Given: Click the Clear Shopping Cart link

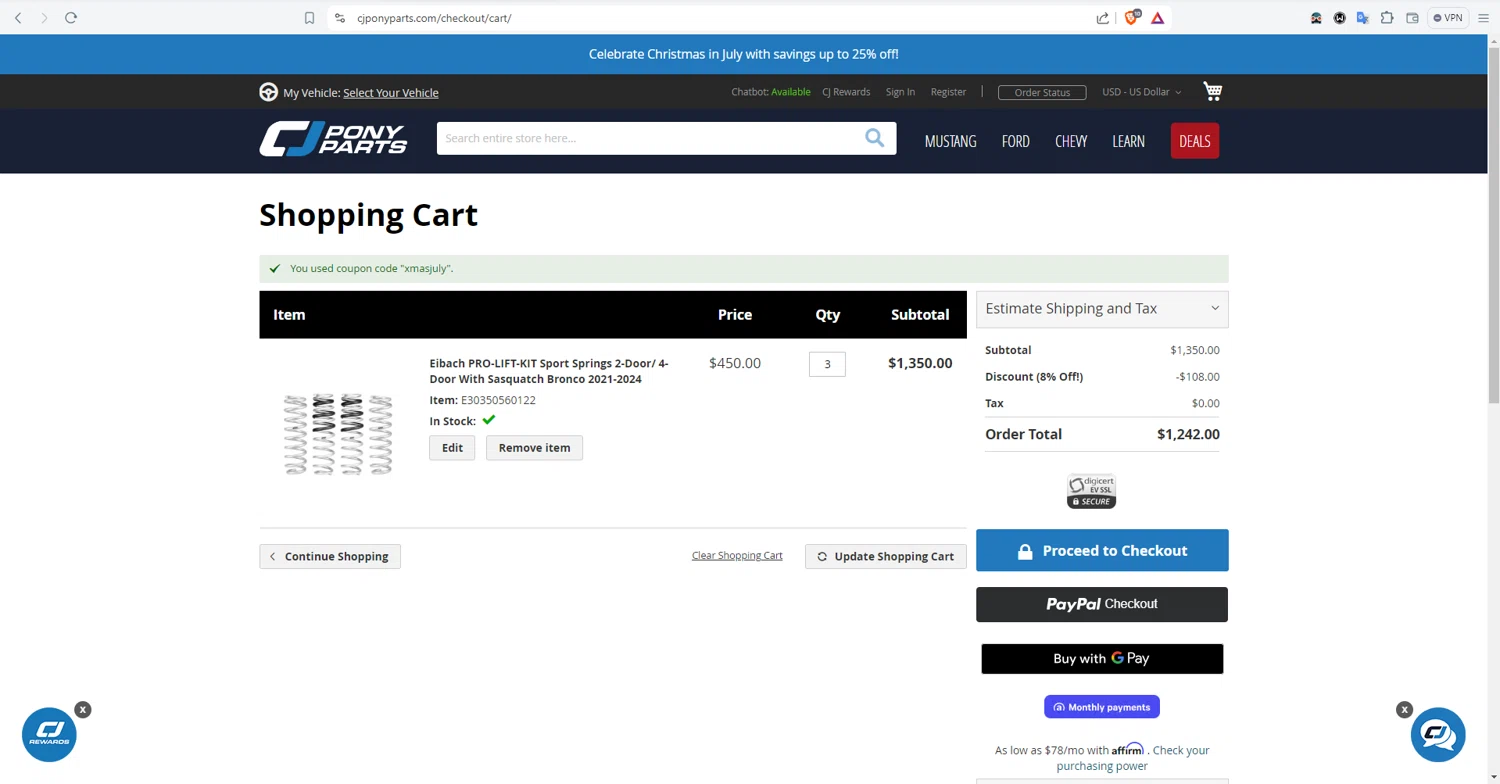Looking at the screenshot, I should click(737, 556).
